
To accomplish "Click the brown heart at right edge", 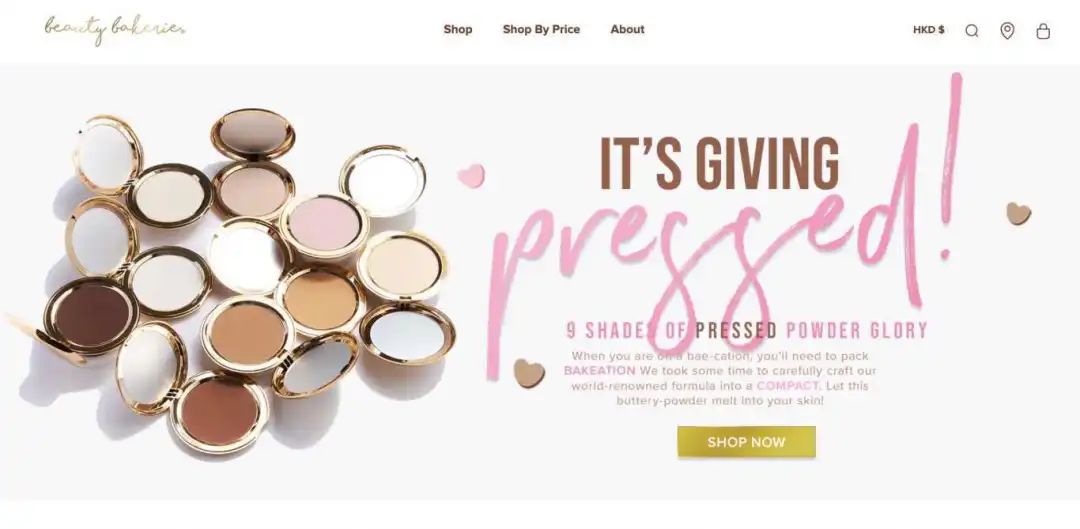I will (1019, 214).
